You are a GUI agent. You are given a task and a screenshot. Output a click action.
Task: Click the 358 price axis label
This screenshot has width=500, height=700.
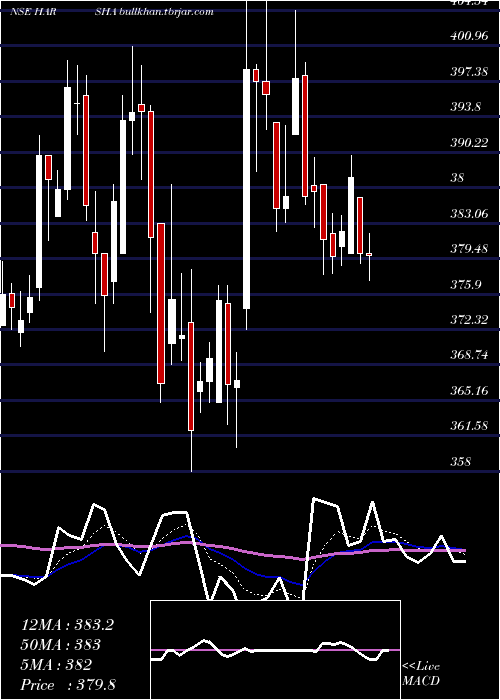tap(461, 462)
